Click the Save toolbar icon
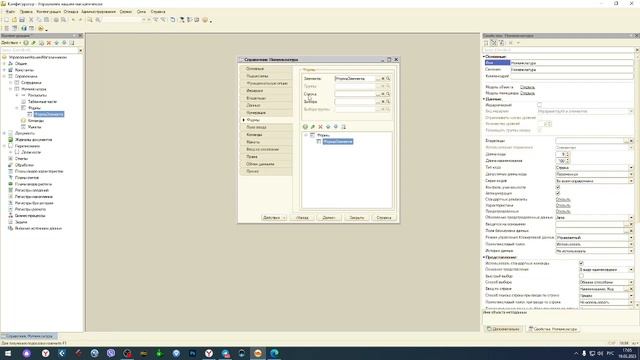The width and height of the screenshot is (640, 360). click(x=22, y=20)
